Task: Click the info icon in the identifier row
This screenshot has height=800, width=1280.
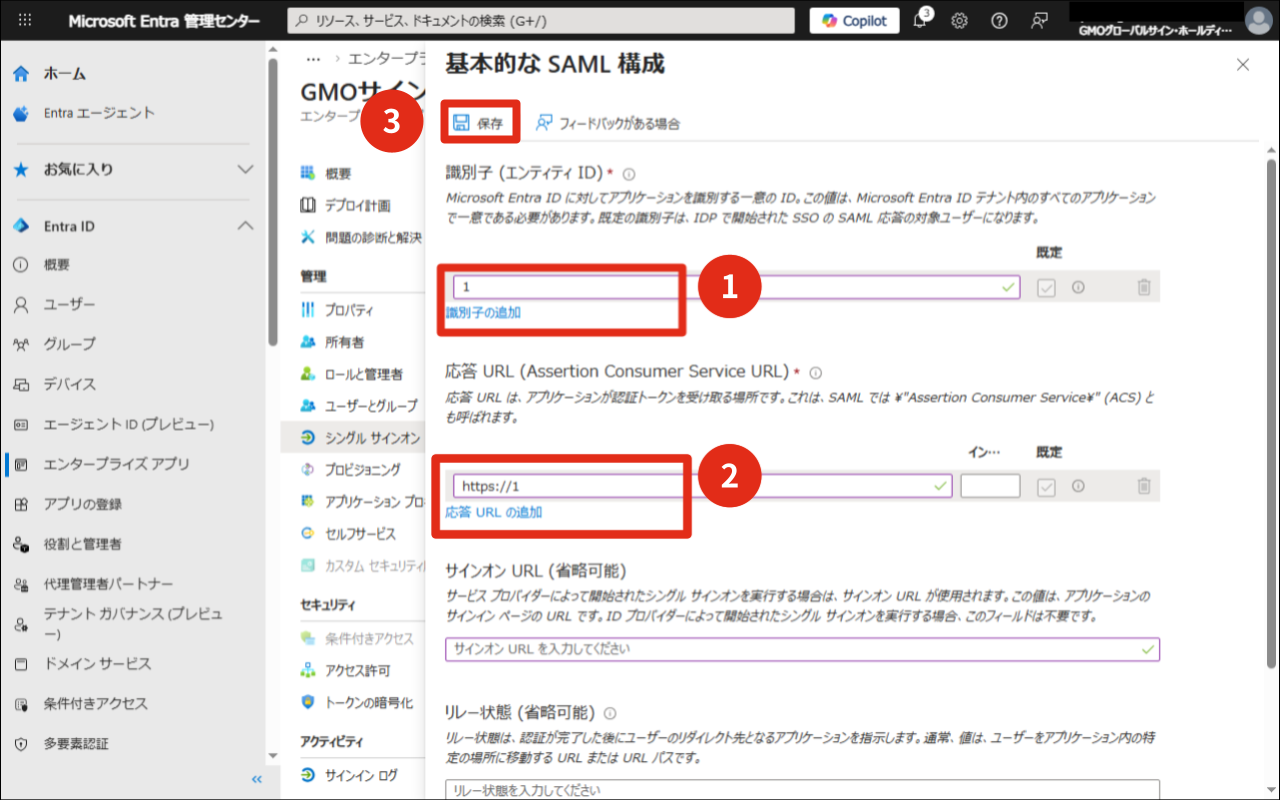Action: [x=1078, y=287]
